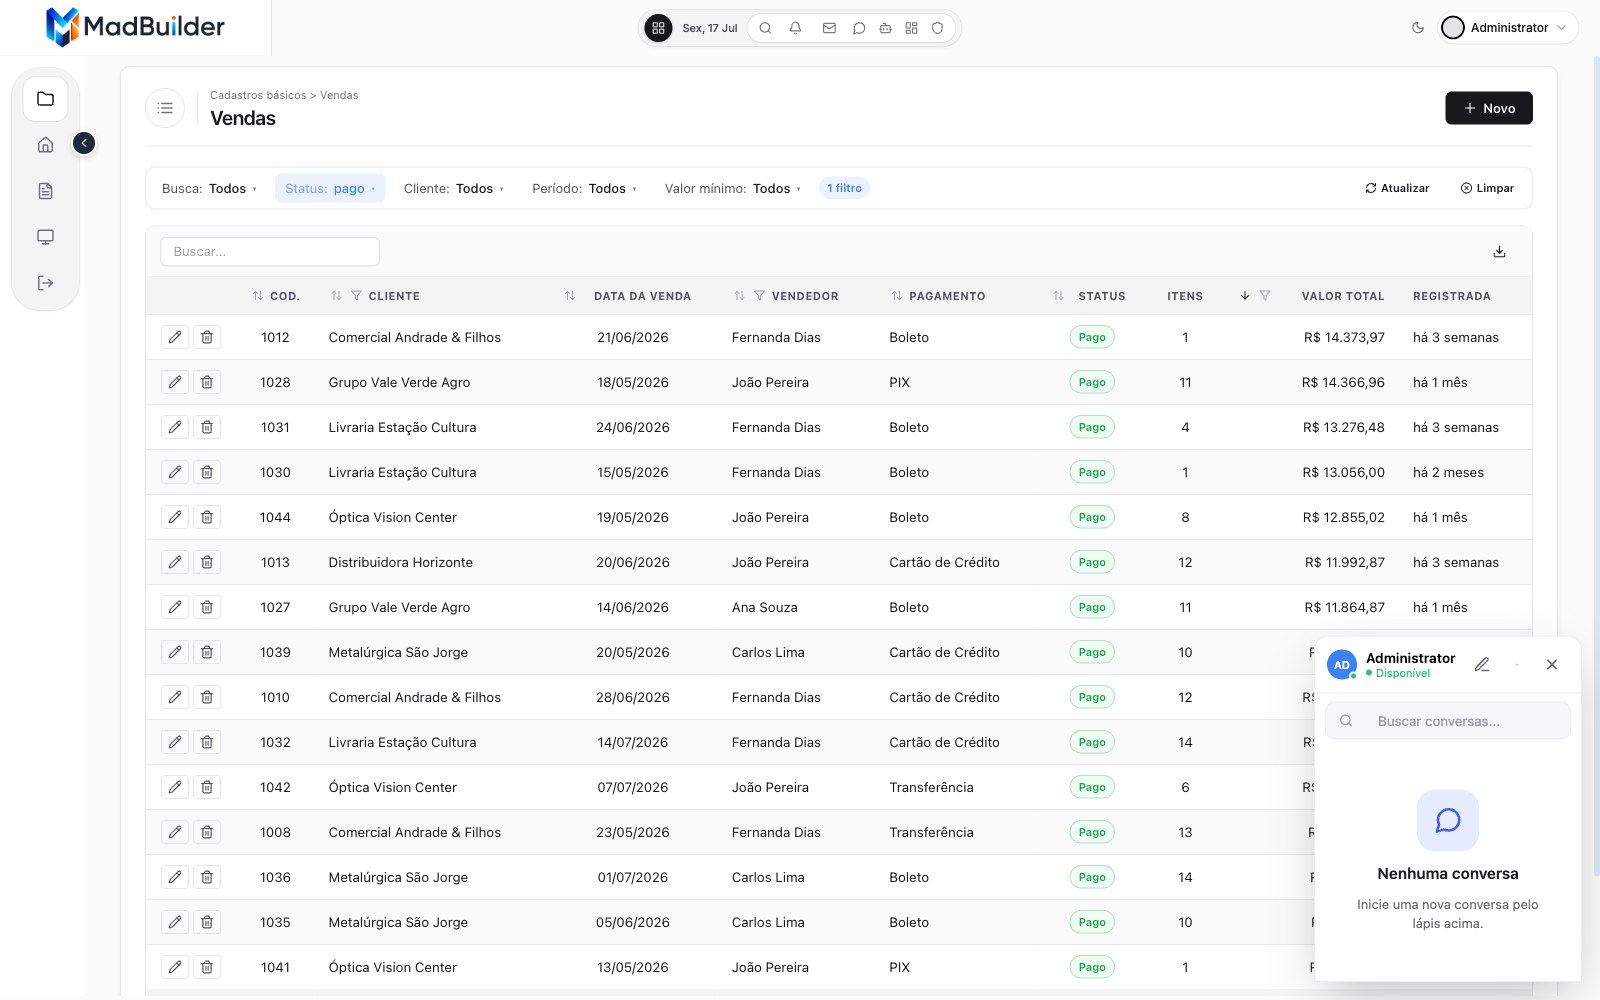Open the chat bubble icon in top bar
The width and height of the screenshot is (1600, 1000).
tap(858, 28)
